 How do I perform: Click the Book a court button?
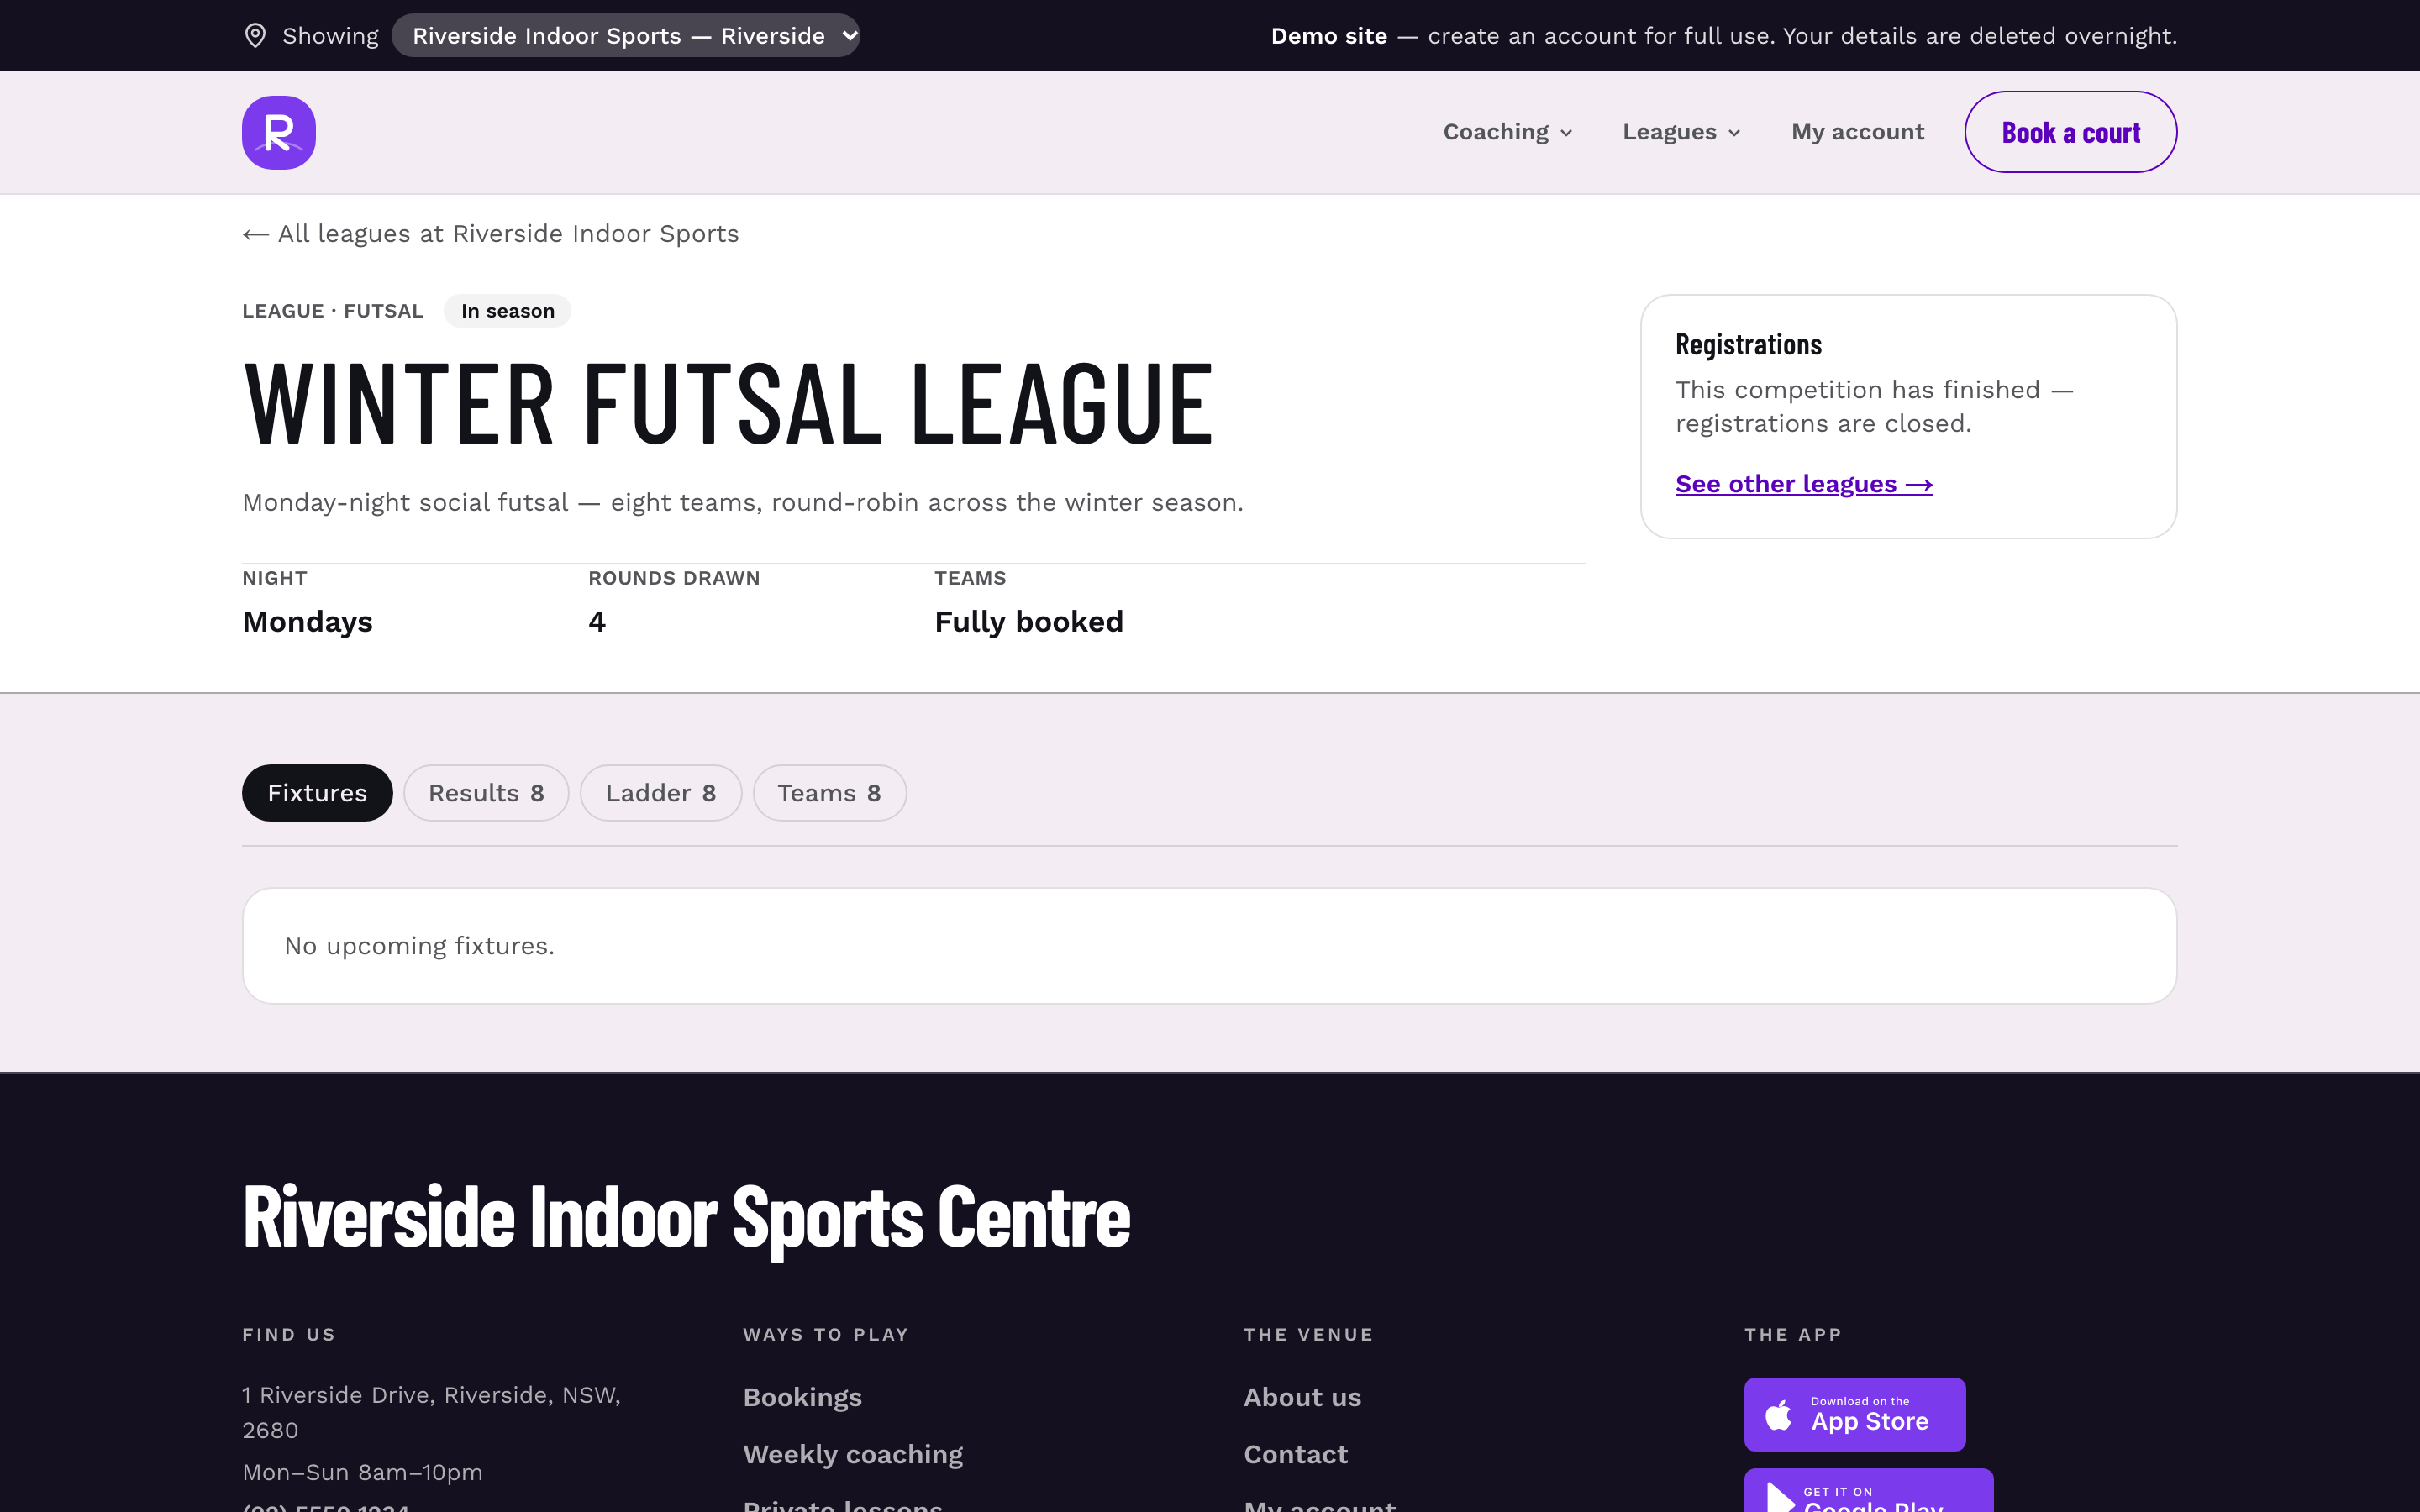coord(2070,132)
